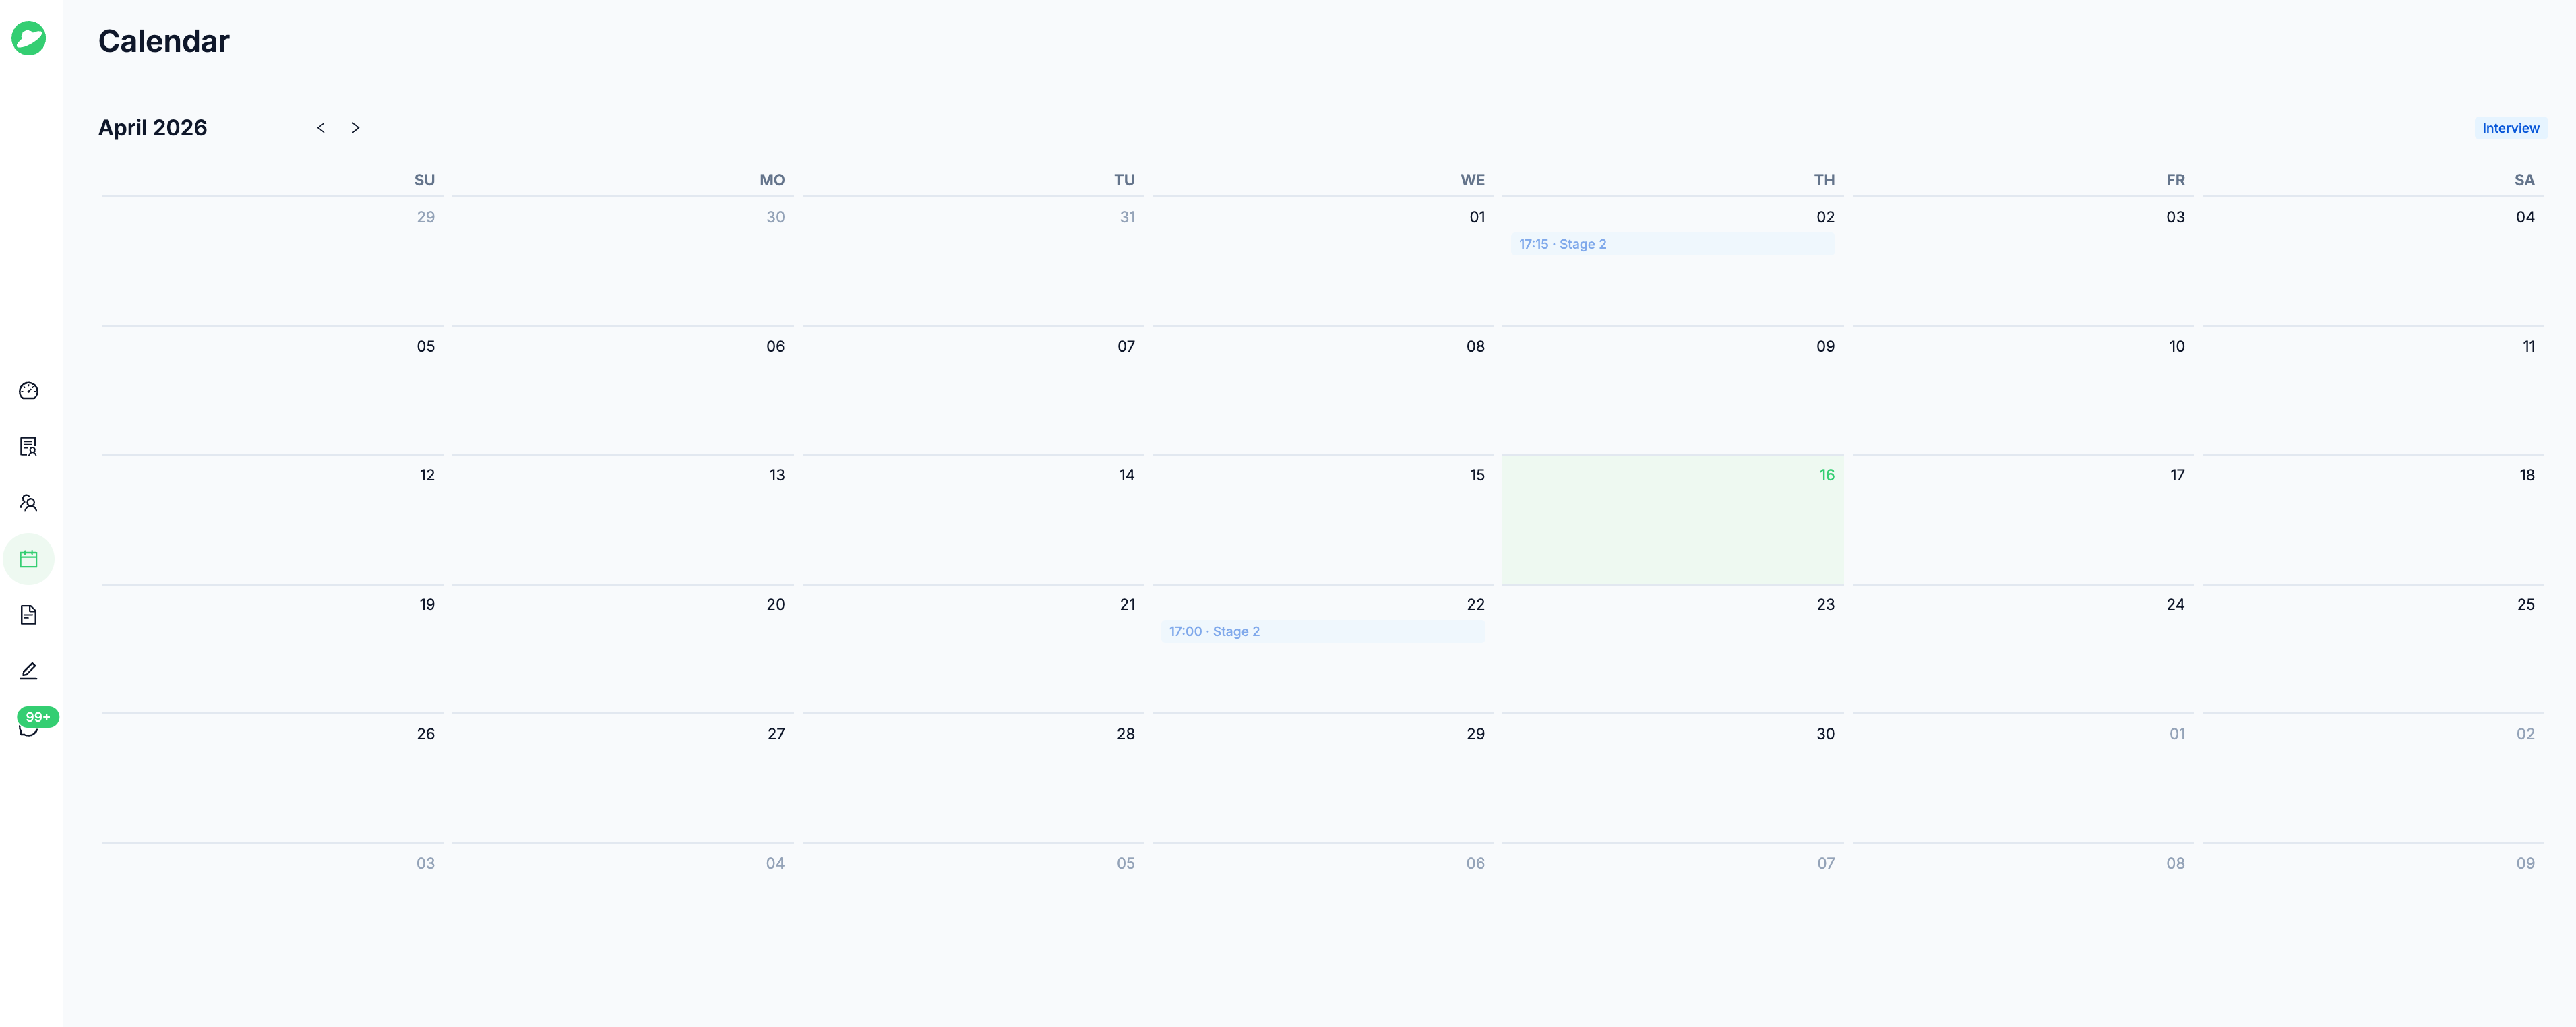Image resolution: width=2576 pixels, height=1027 pixels.
Task: Click the SU weekday column header
Action: [424, 180]
